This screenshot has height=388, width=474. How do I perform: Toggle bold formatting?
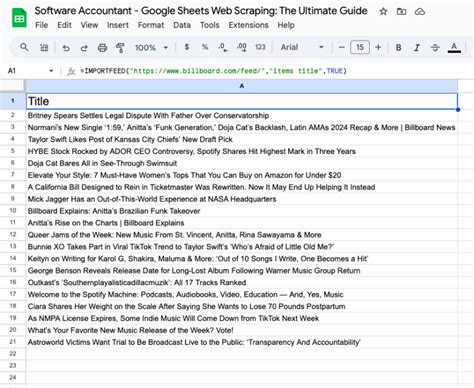click(398, 48)
